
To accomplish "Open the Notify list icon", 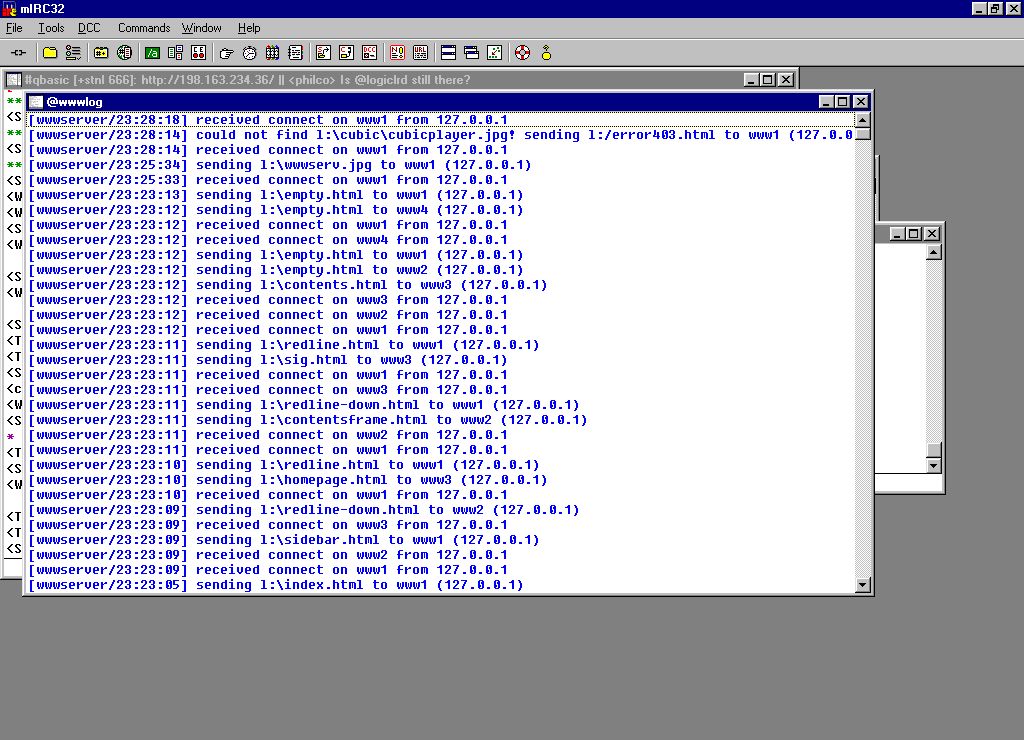I will coord(397,52).
